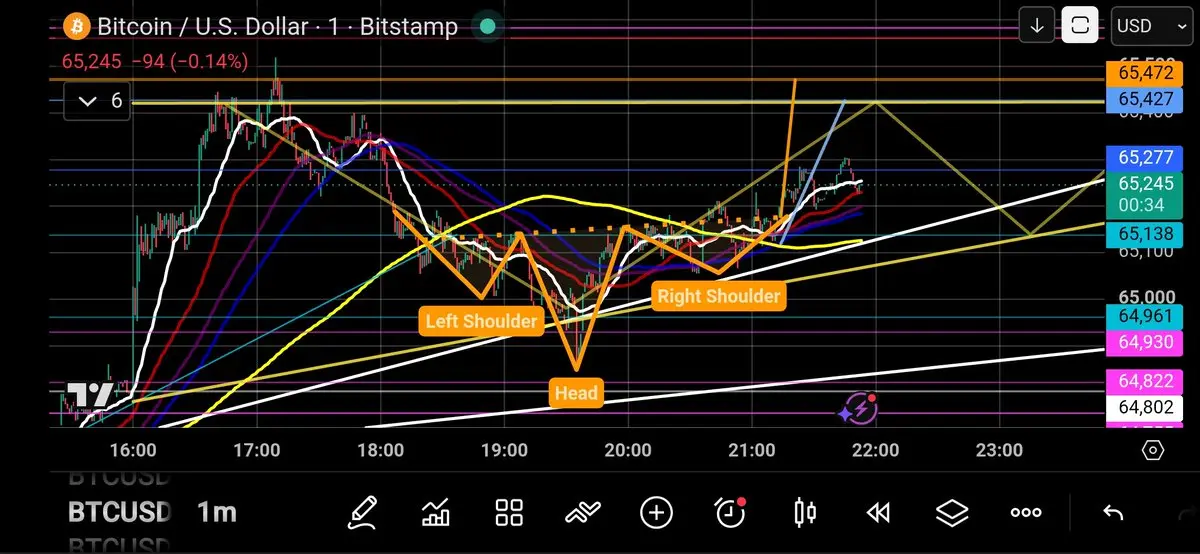The image size is (1200, 554).
Task: Select the Head label
Action: tap(576, 393)
